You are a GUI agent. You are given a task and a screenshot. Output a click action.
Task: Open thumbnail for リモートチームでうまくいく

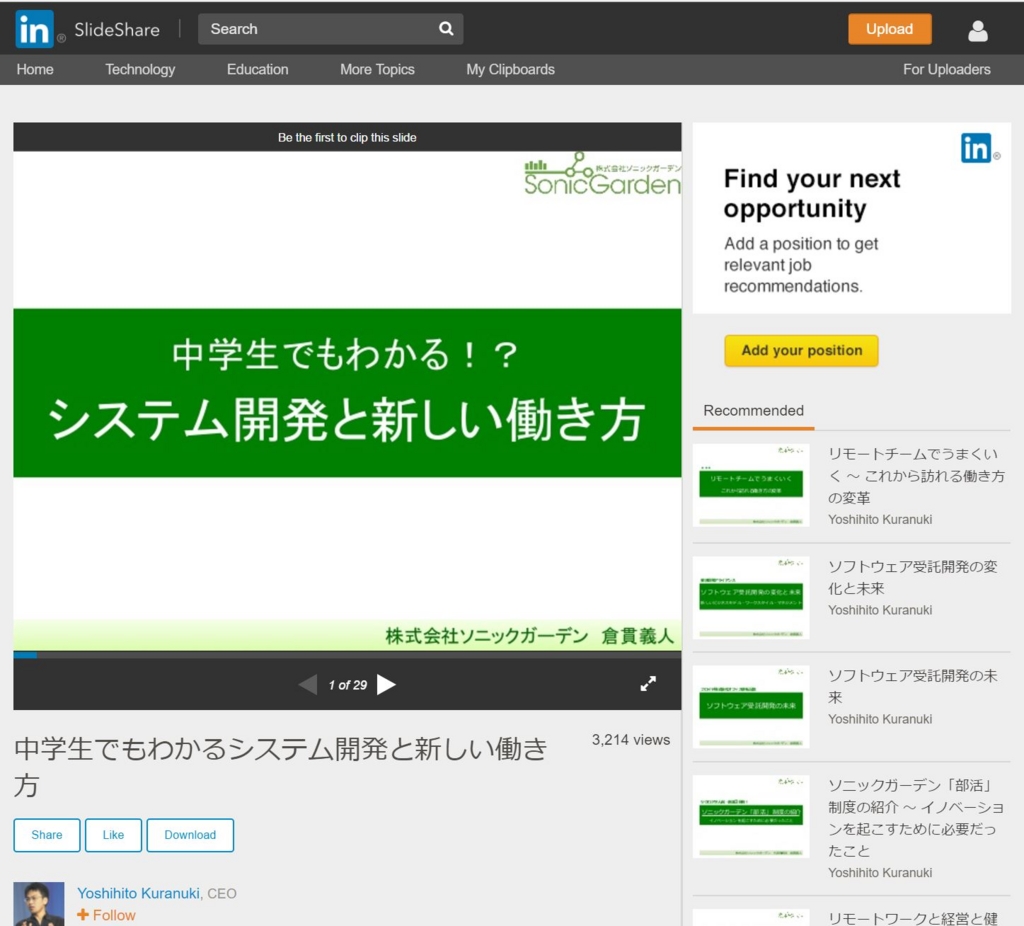(751, 485)
